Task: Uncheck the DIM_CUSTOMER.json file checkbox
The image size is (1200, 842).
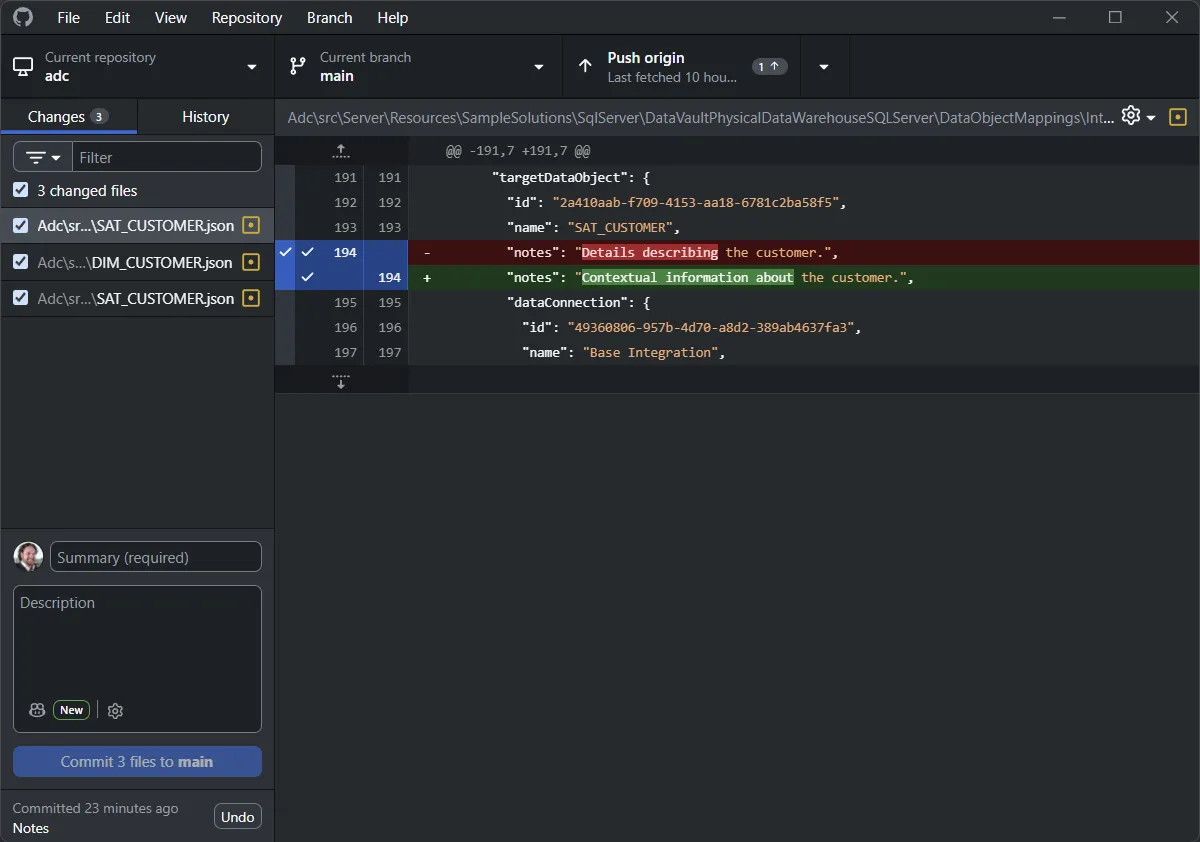Action: (x=21, y=262)
